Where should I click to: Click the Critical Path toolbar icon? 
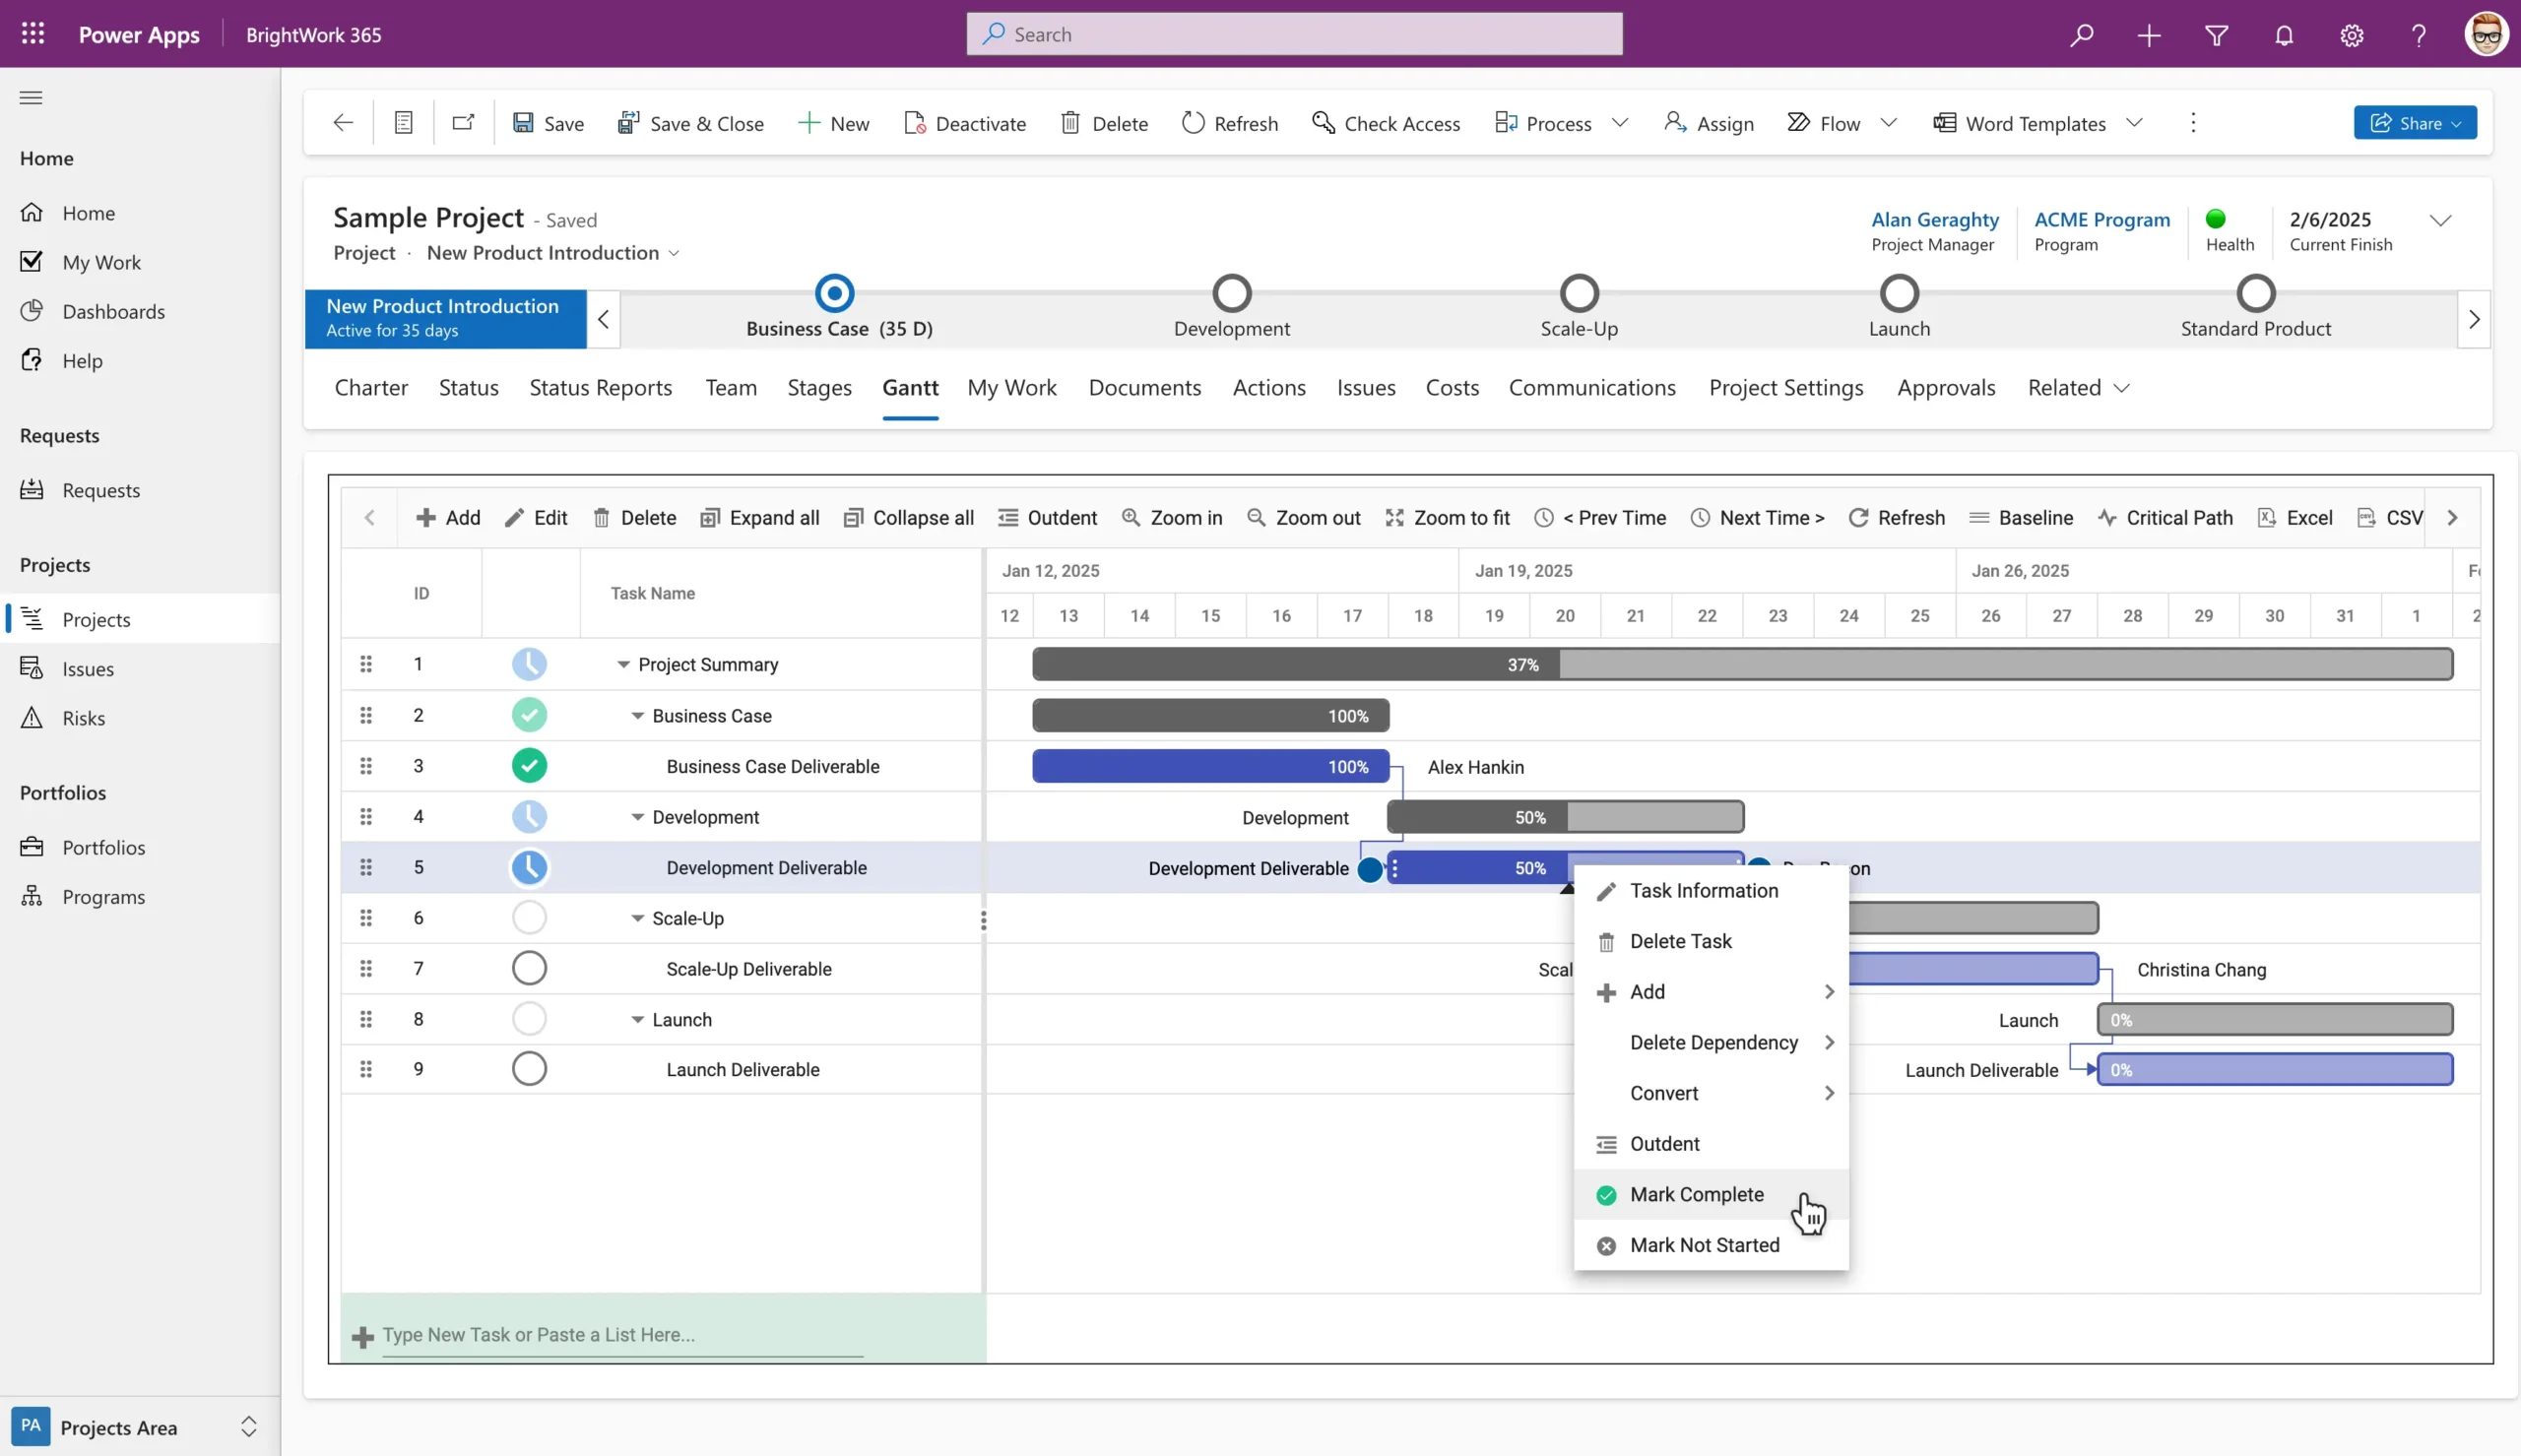click(x=2107, y=517)
